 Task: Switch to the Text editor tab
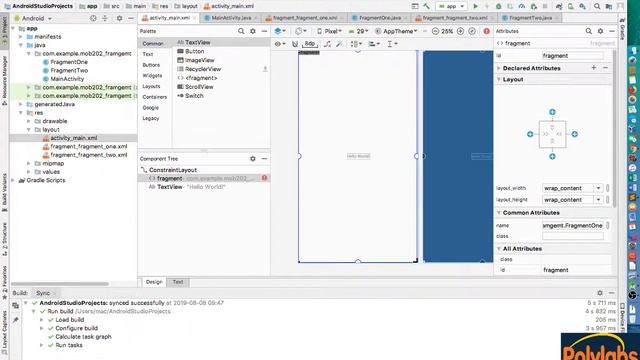click(178, 282)
